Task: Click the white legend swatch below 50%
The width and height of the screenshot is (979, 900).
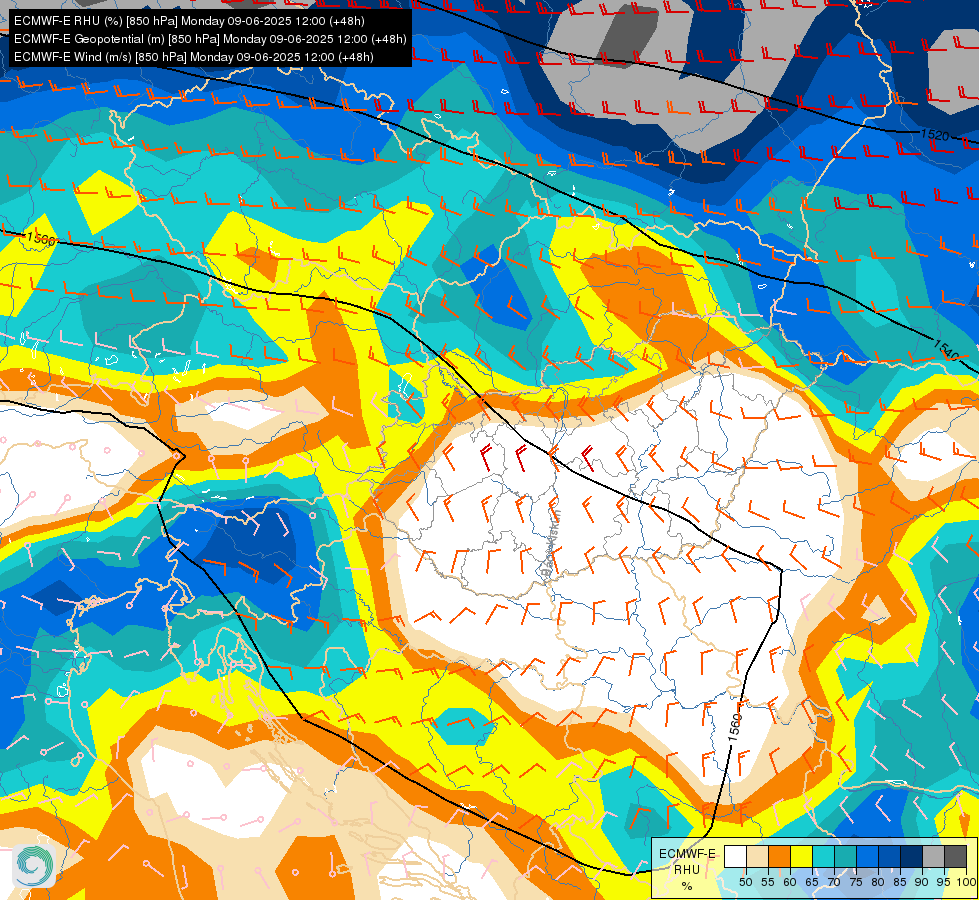Action: click(x=735, y=856)
